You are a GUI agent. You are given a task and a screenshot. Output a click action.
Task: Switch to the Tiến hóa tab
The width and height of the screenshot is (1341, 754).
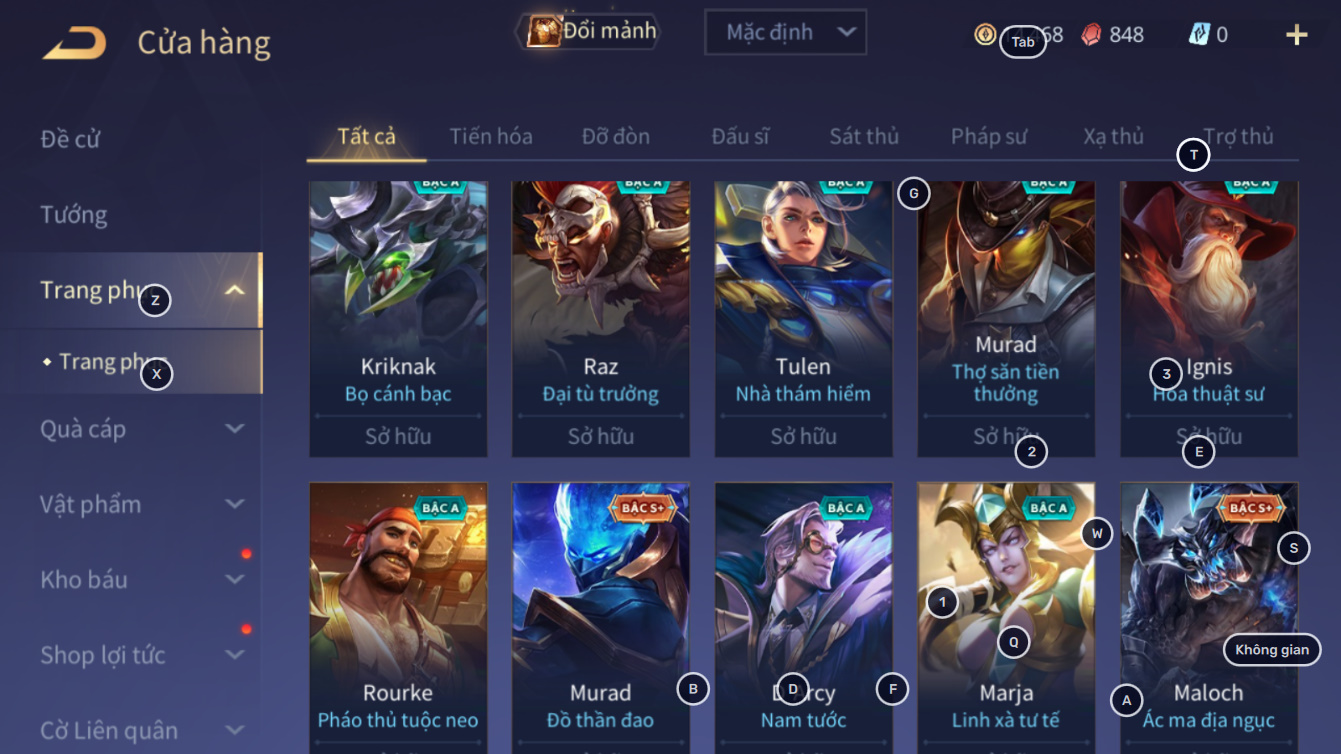[x=491, y=136]
